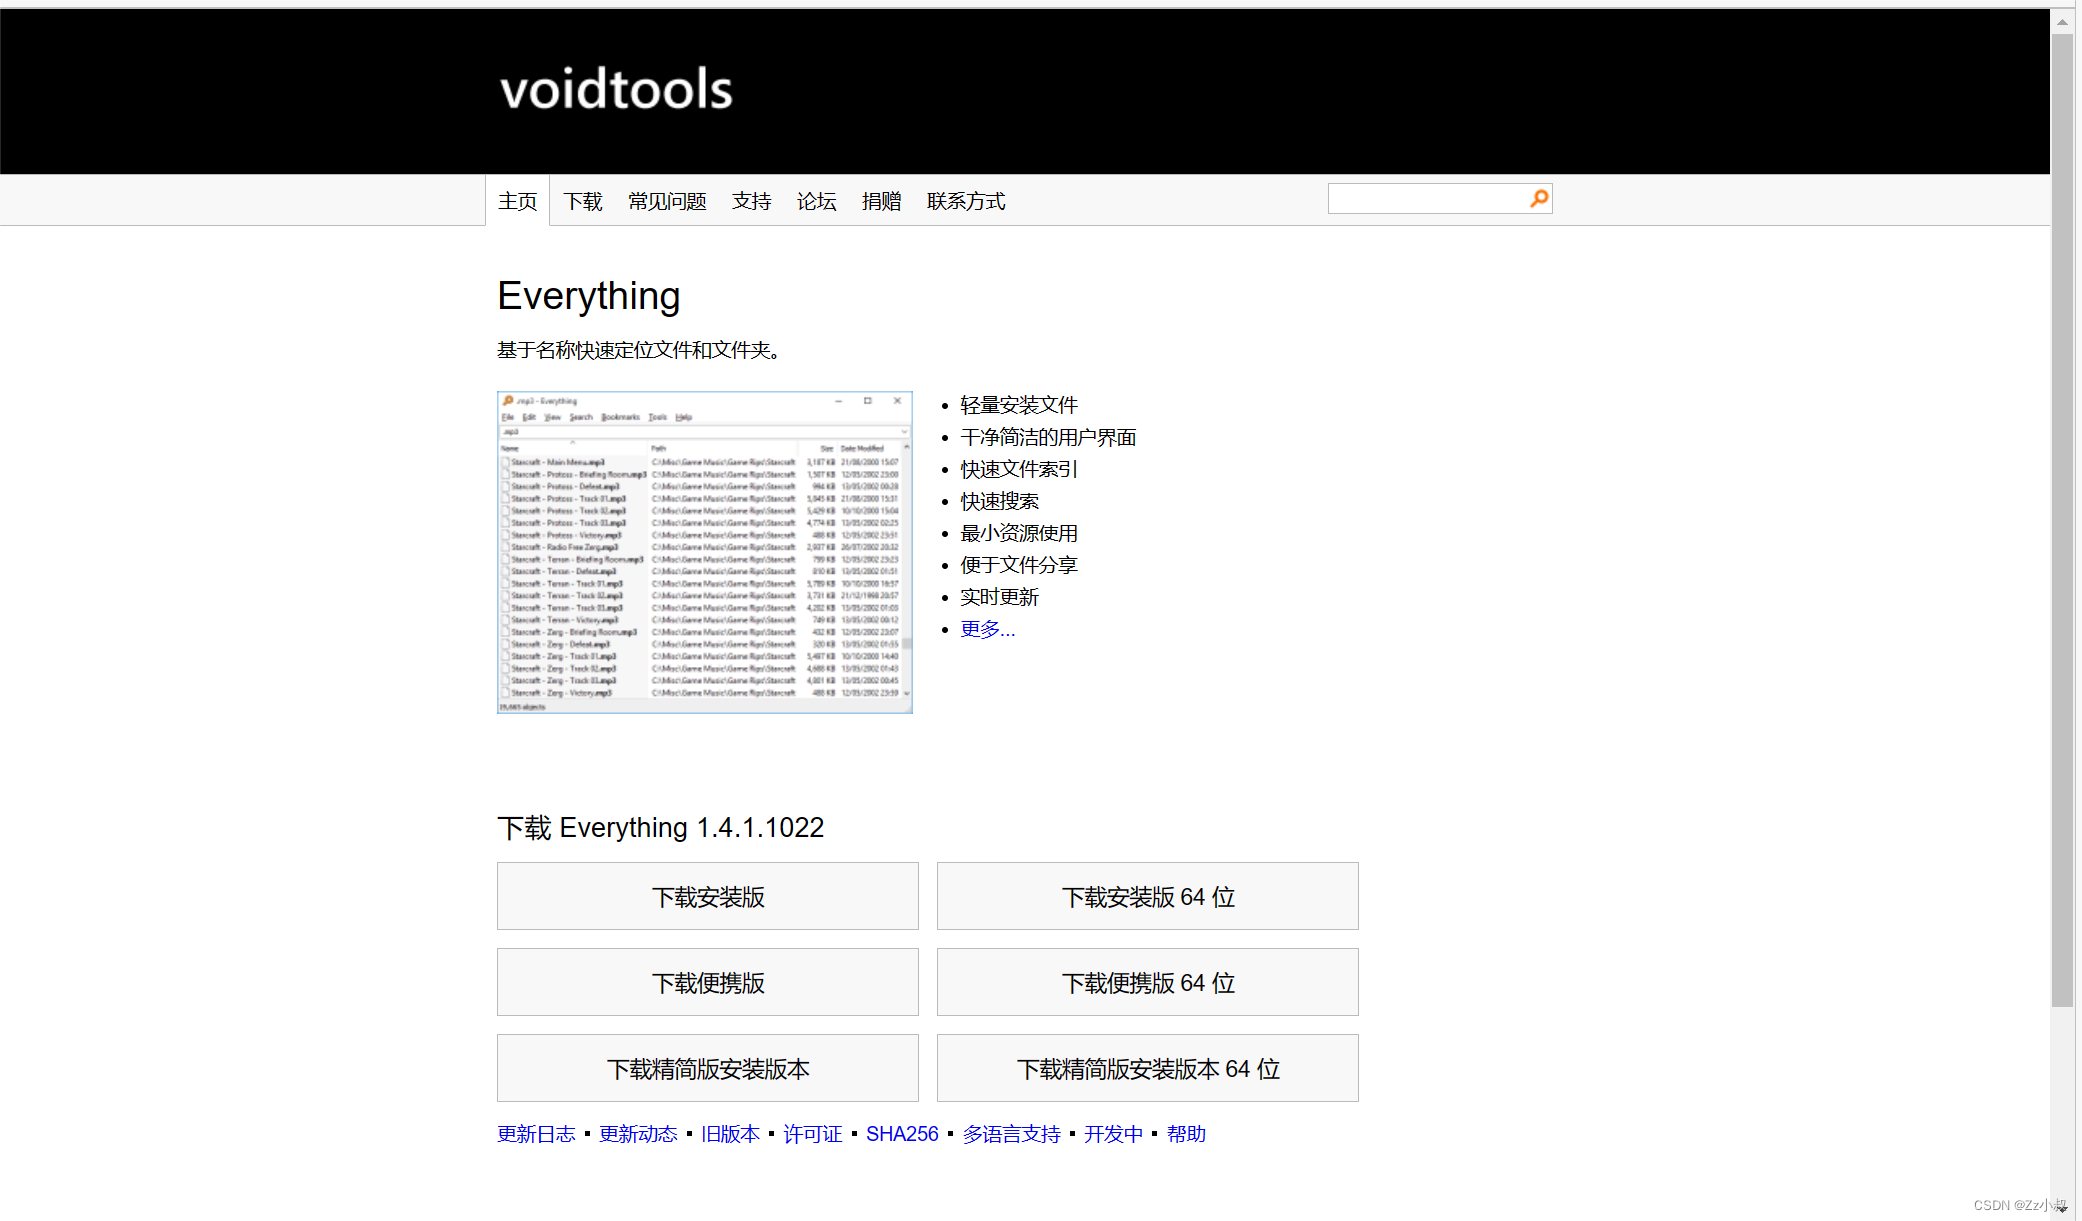Open the 支持 menu item
Image resolution: width=2082 pixels, height=1221 pixels.
751,201
